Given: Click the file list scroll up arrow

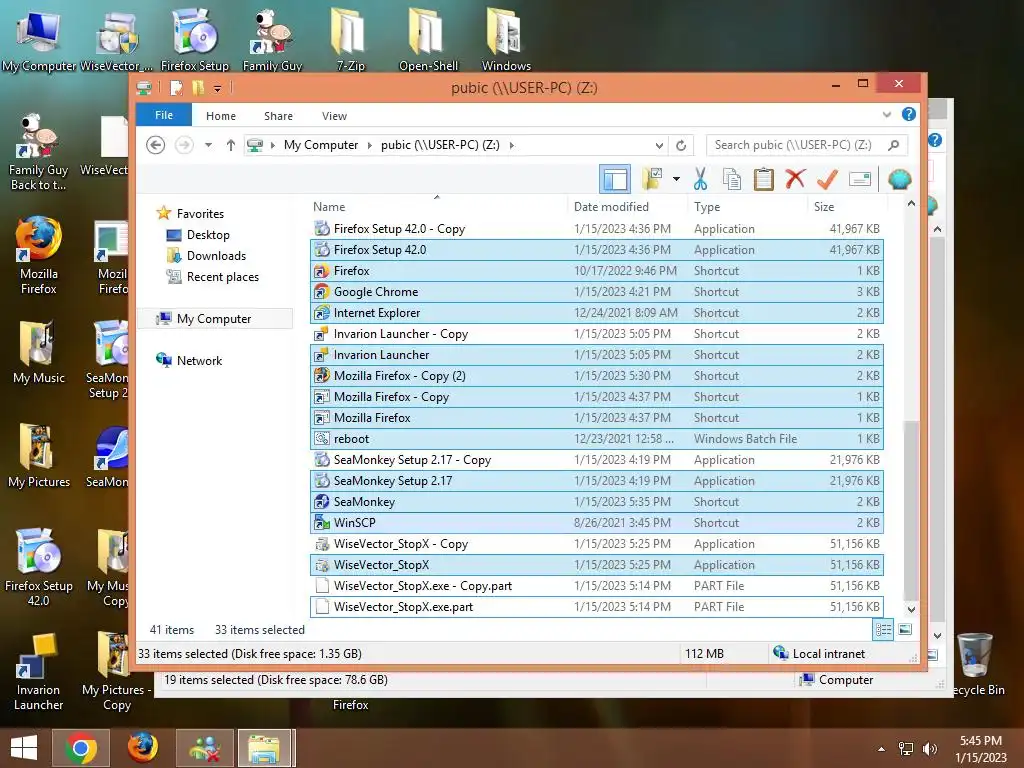Looking at the screenshot, I should point(911,204).
